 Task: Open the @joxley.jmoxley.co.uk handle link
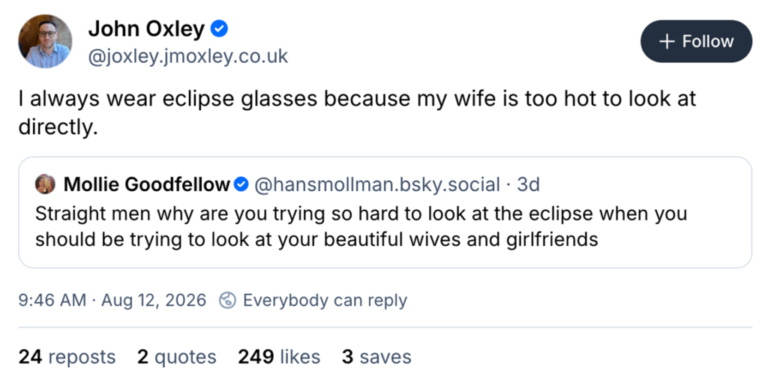pyautogui.click(x=188, y=56)
